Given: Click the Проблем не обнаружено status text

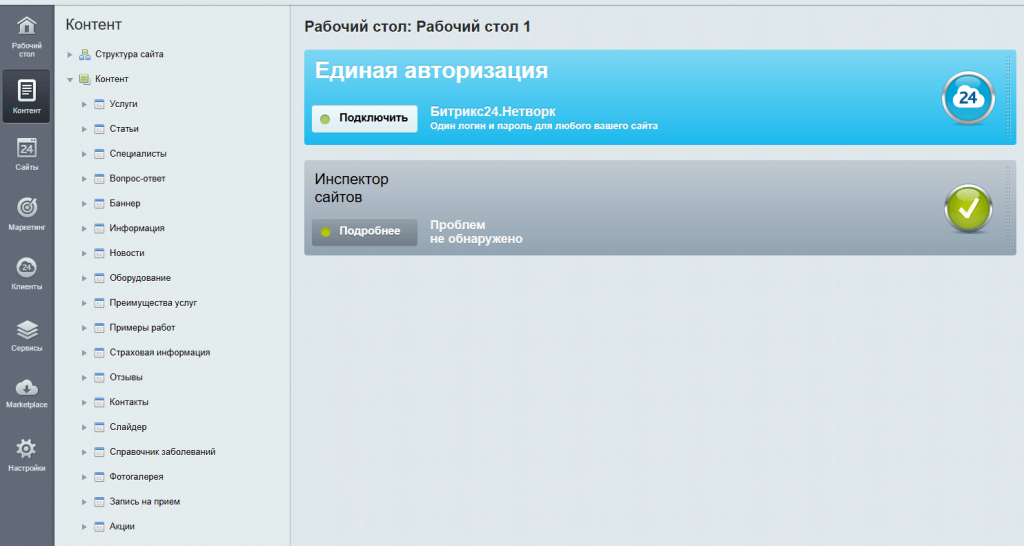Looking at the screenshot, I should tap(476, 232).
